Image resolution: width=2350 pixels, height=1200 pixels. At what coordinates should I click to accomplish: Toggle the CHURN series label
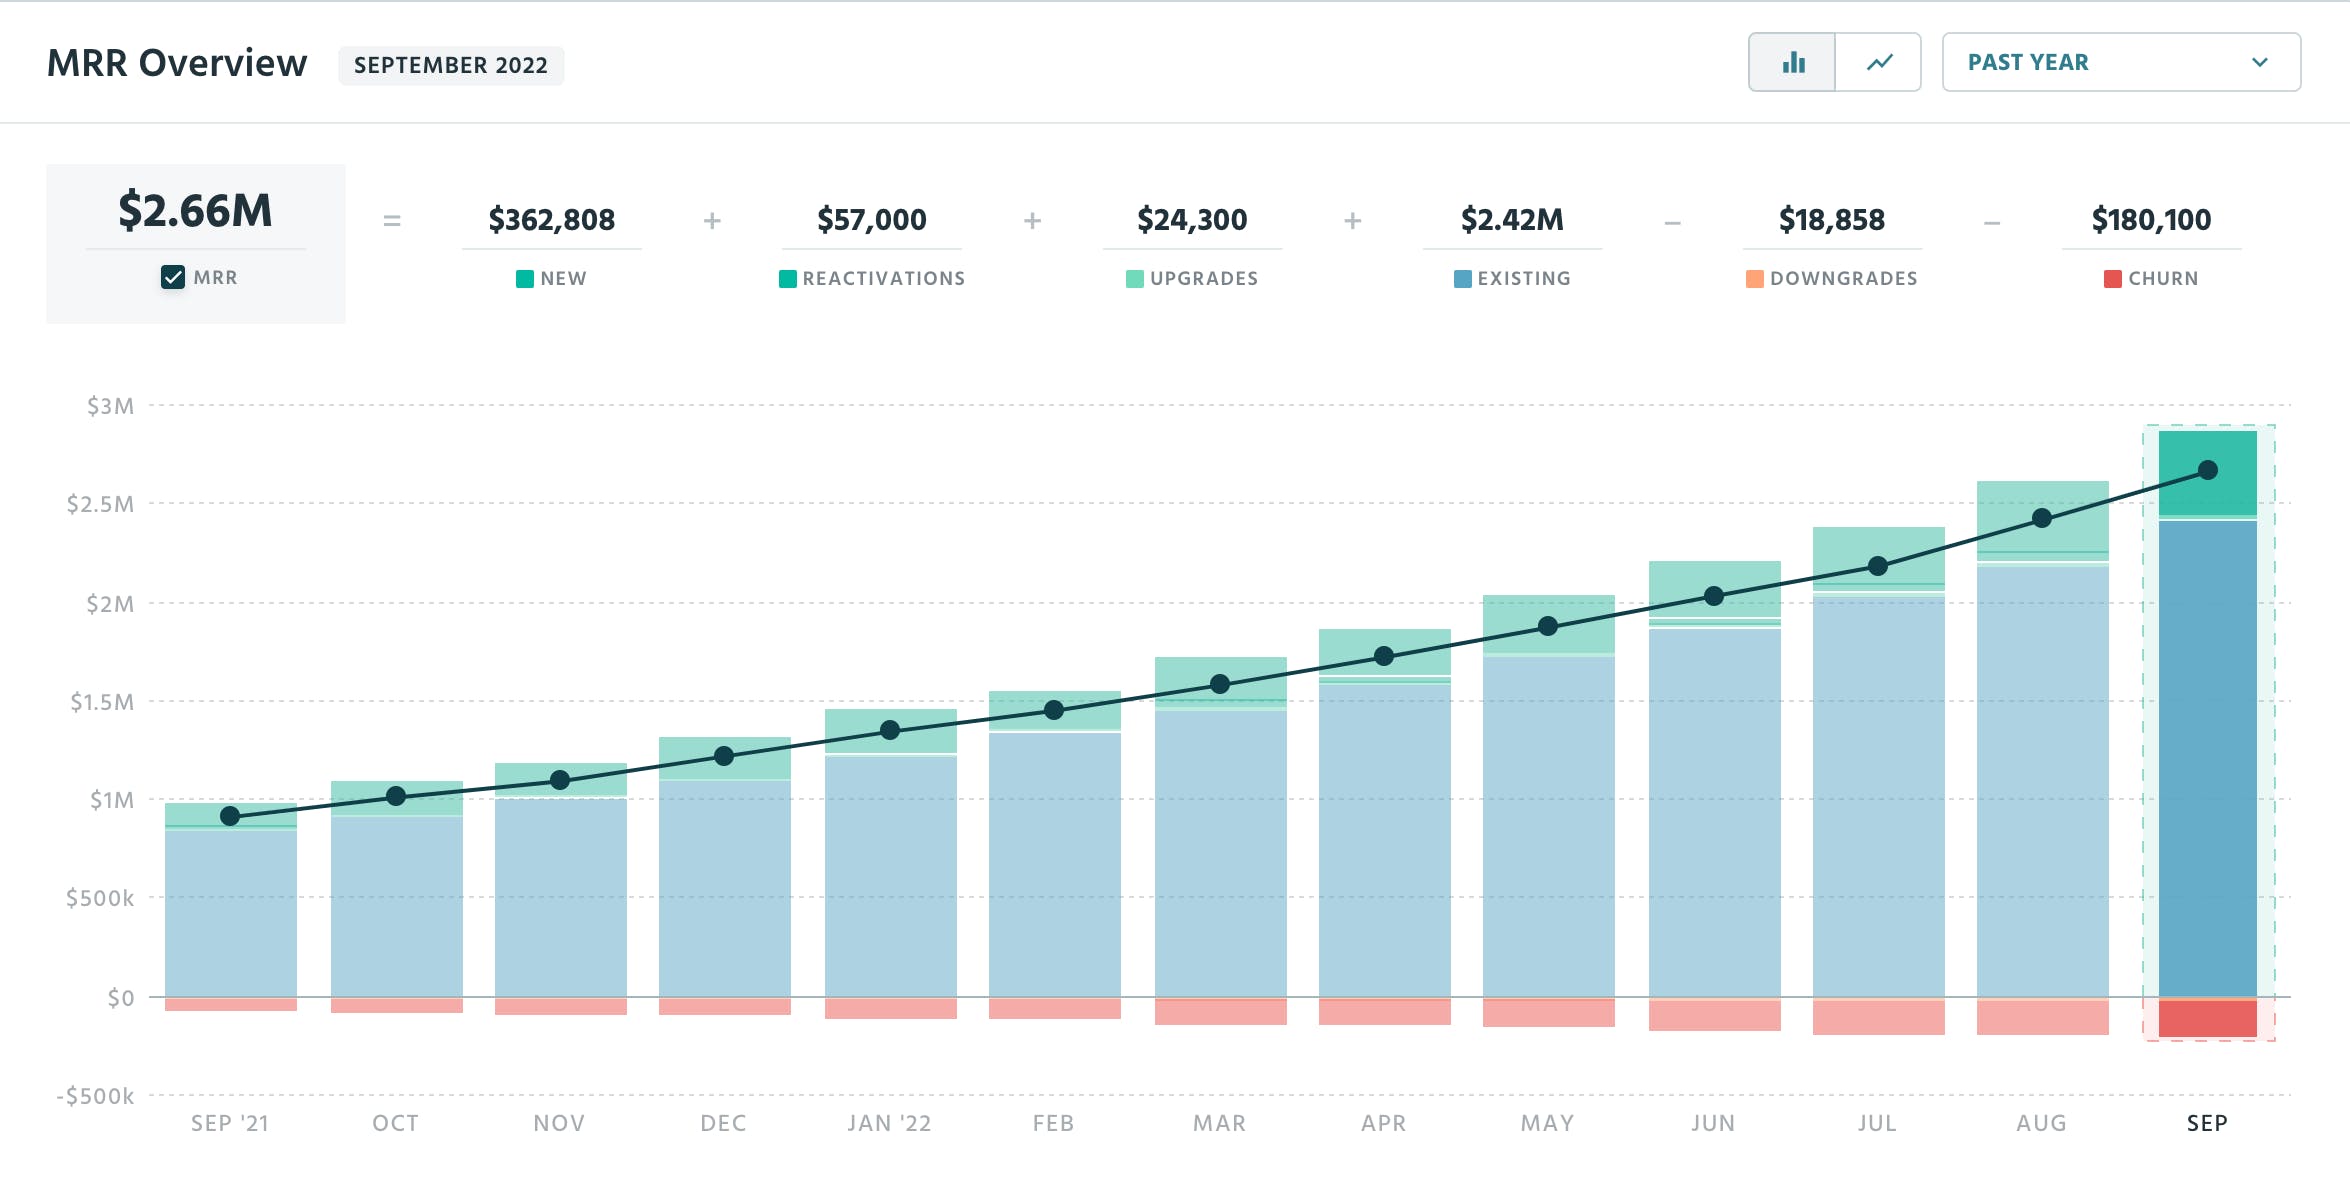click(x=2162, y=278)
